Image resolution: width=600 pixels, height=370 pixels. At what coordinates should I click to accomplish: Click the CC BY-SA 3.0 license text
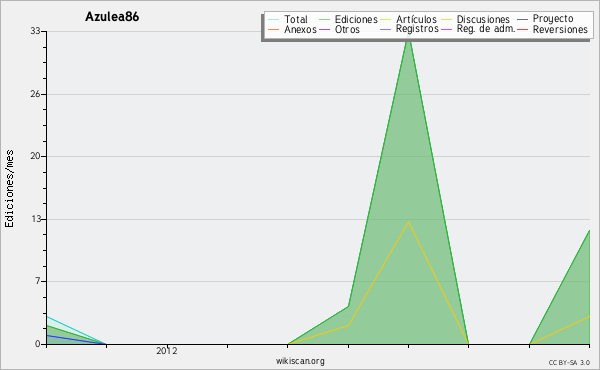pos(569,362)
